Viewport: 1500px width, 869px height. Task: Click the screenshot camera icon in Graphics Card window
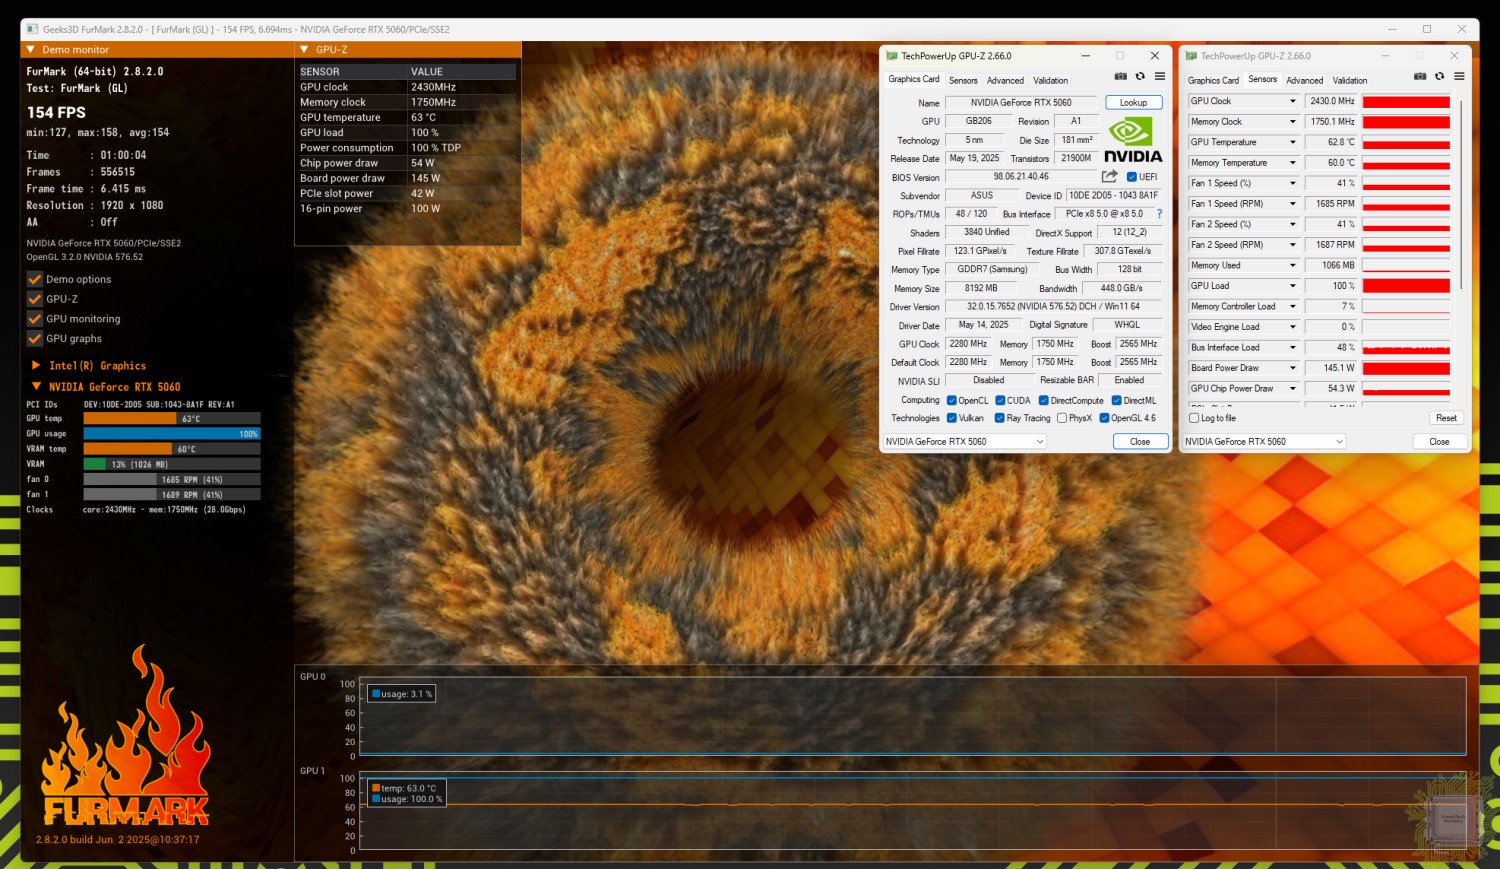(x=1121, y=76)
